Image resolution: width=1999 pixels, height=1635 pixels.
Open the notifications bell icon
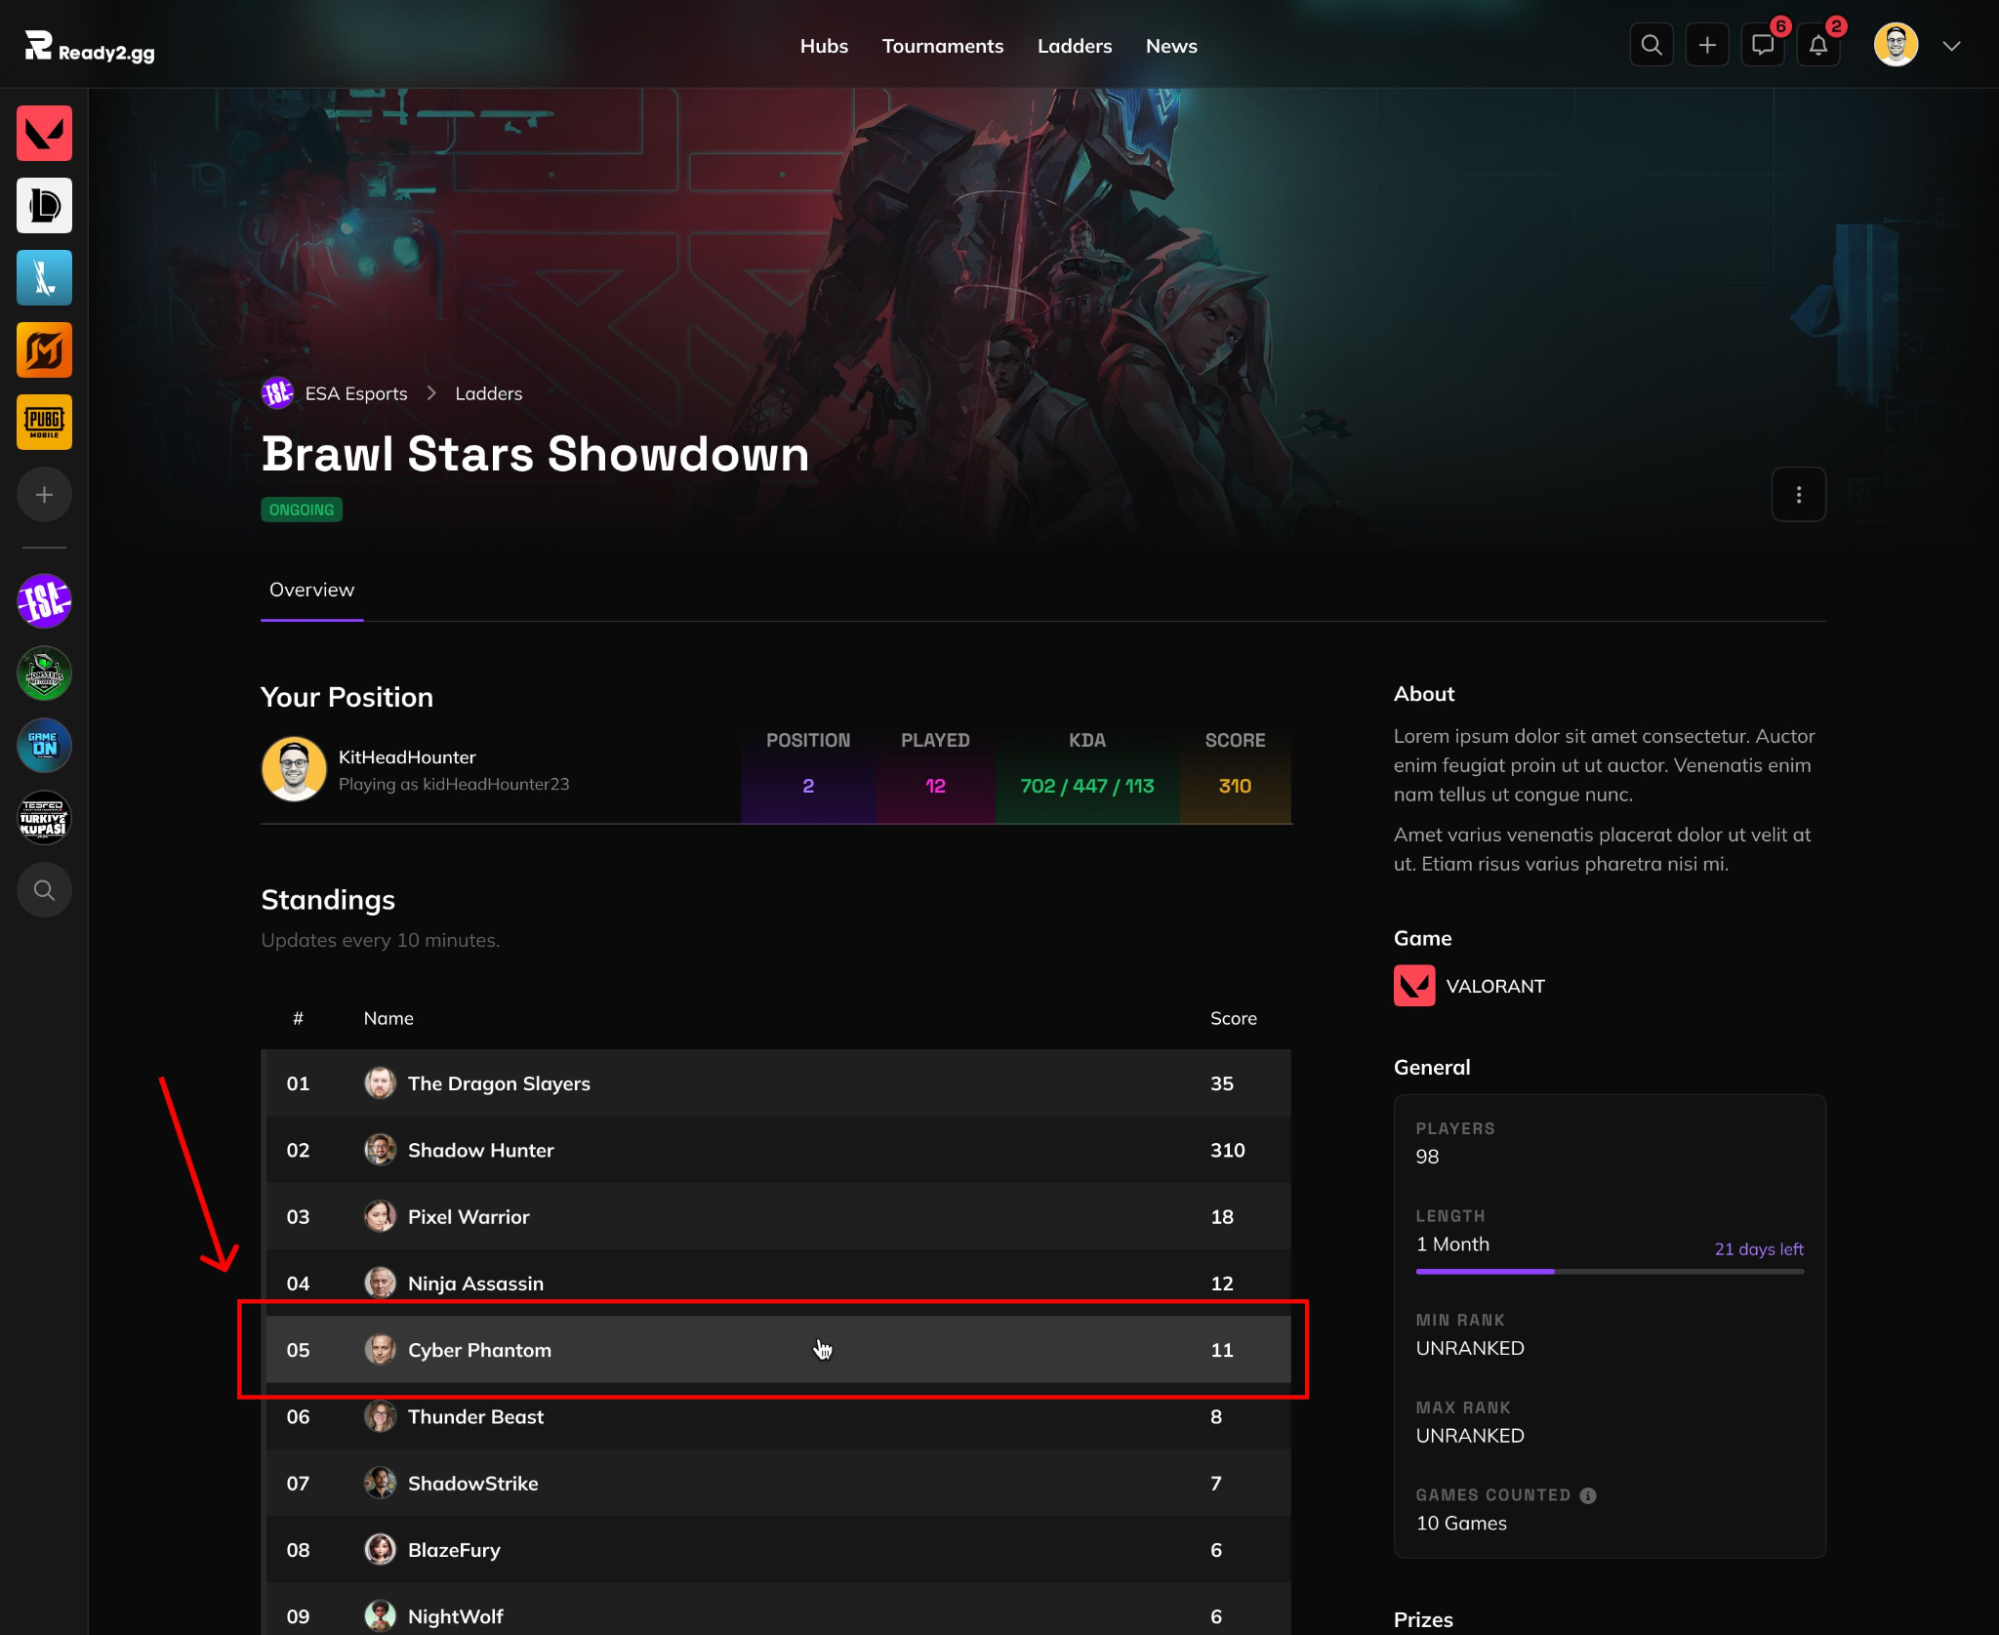(1818, 46)
